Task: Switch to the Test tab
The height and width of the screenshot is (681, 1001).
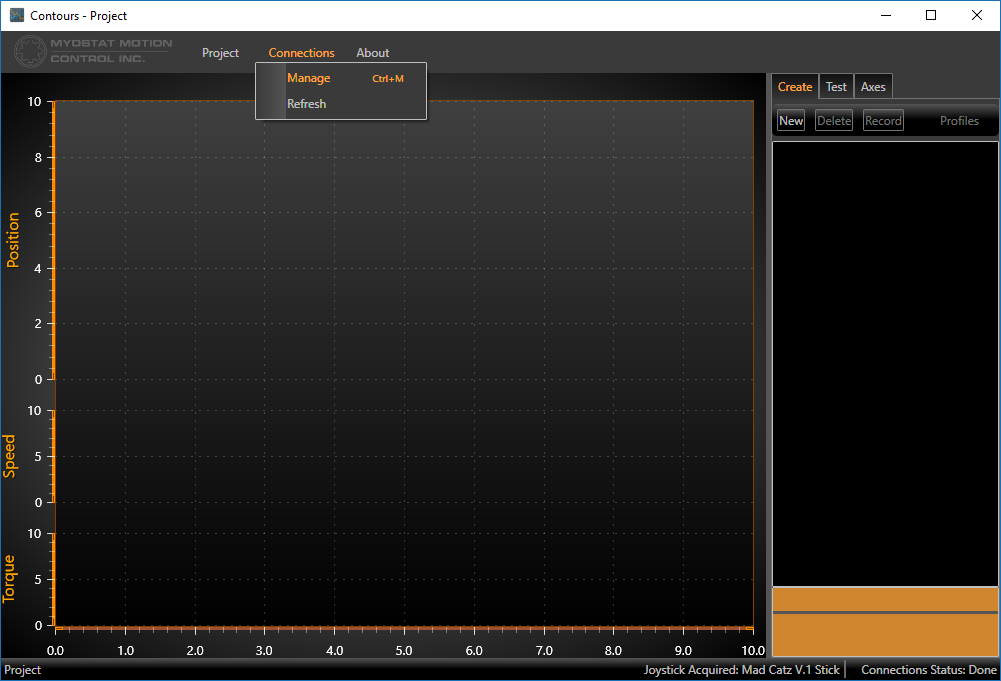Action: point(836,87)
